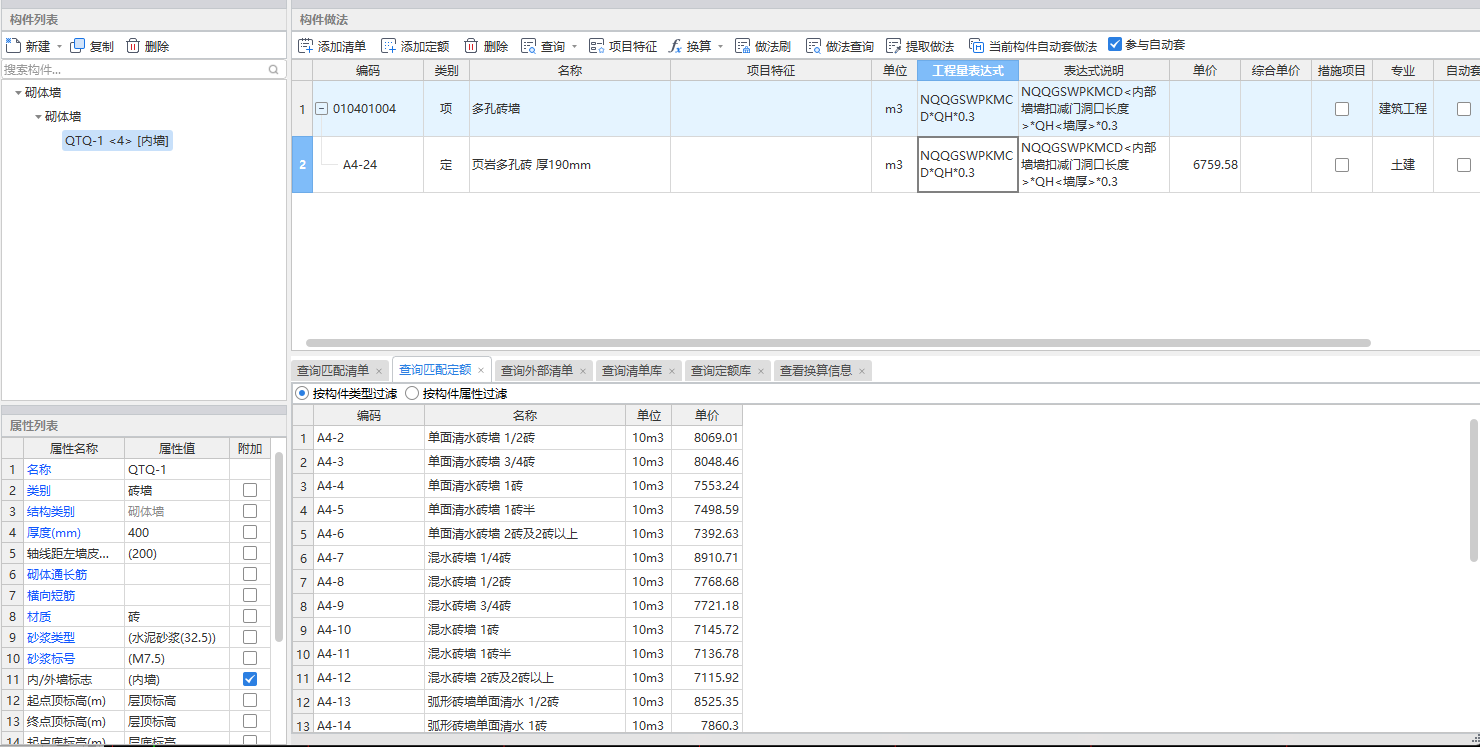Toggle 参与自动套 checkbox
Viewport: 1480px width, 747px height.
pyautogui.click(x=1115, y=45)
